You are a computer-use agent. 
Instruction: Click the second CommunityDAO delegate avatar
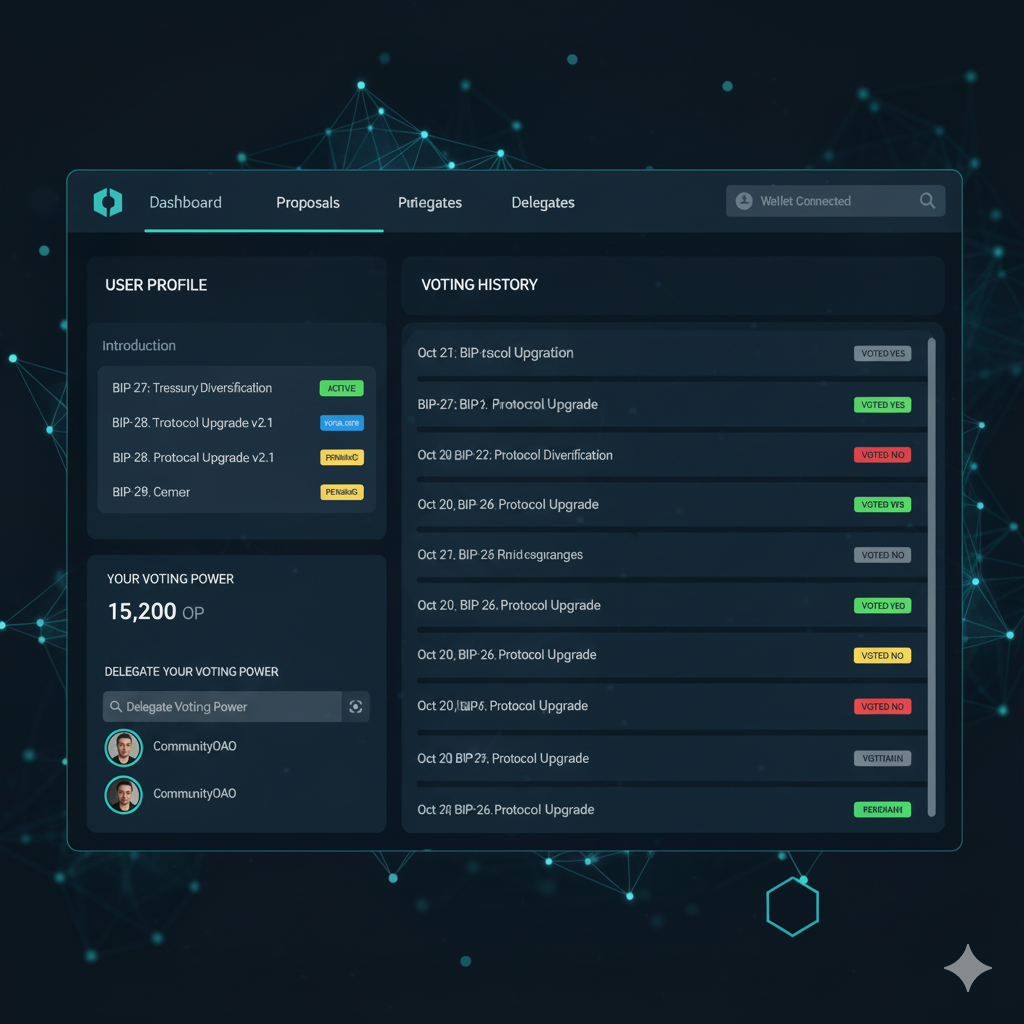click(123, 793)
